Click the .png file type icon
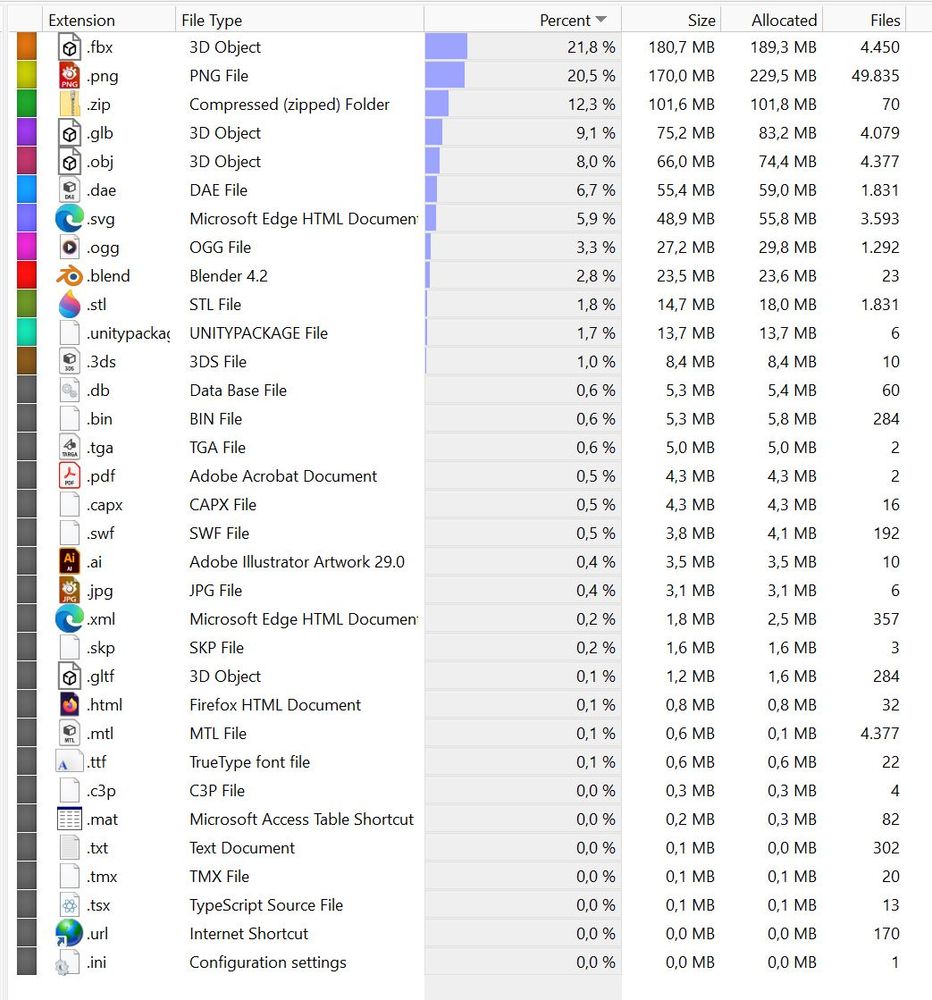This screenshot has width=932, height=1000. (x=70, y=75)
